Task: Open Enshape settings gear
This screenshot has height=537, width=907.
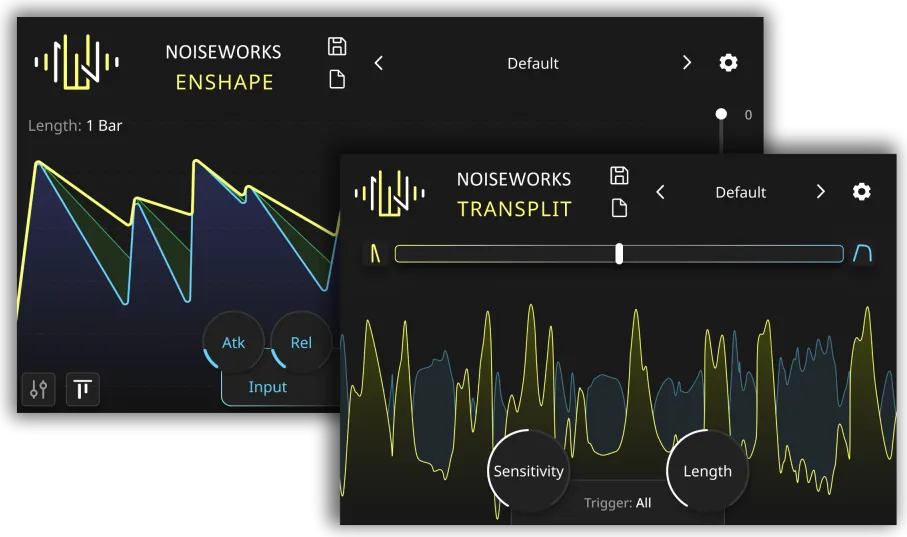Action: tap(728, 62)
